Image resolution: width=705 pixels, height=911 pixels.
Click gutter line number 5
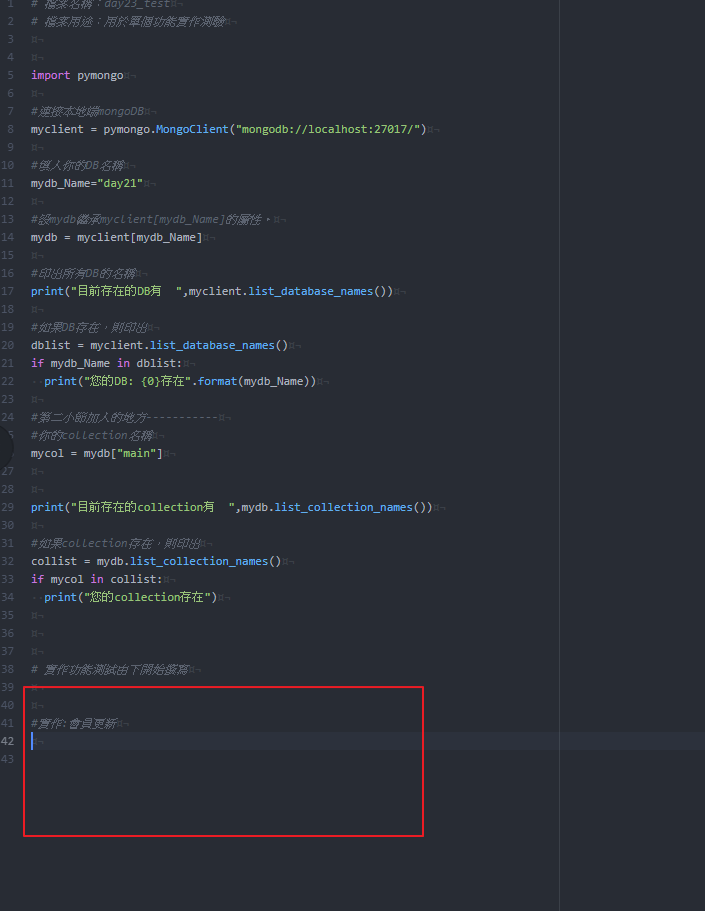click(10, 75)
